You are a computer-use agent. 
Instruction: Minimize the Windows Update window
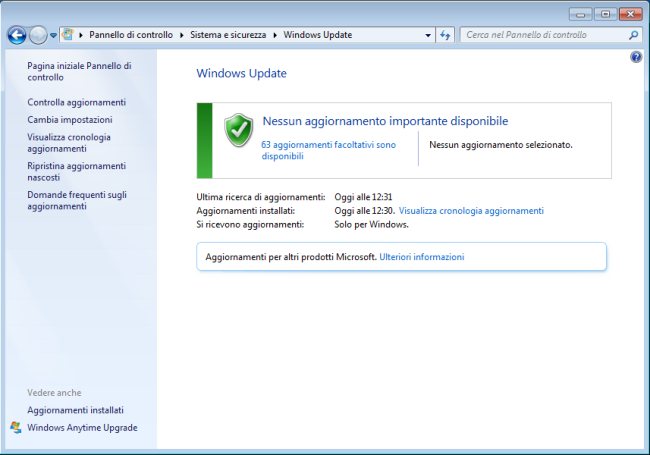pyautogui.click(x=580, y=15)
